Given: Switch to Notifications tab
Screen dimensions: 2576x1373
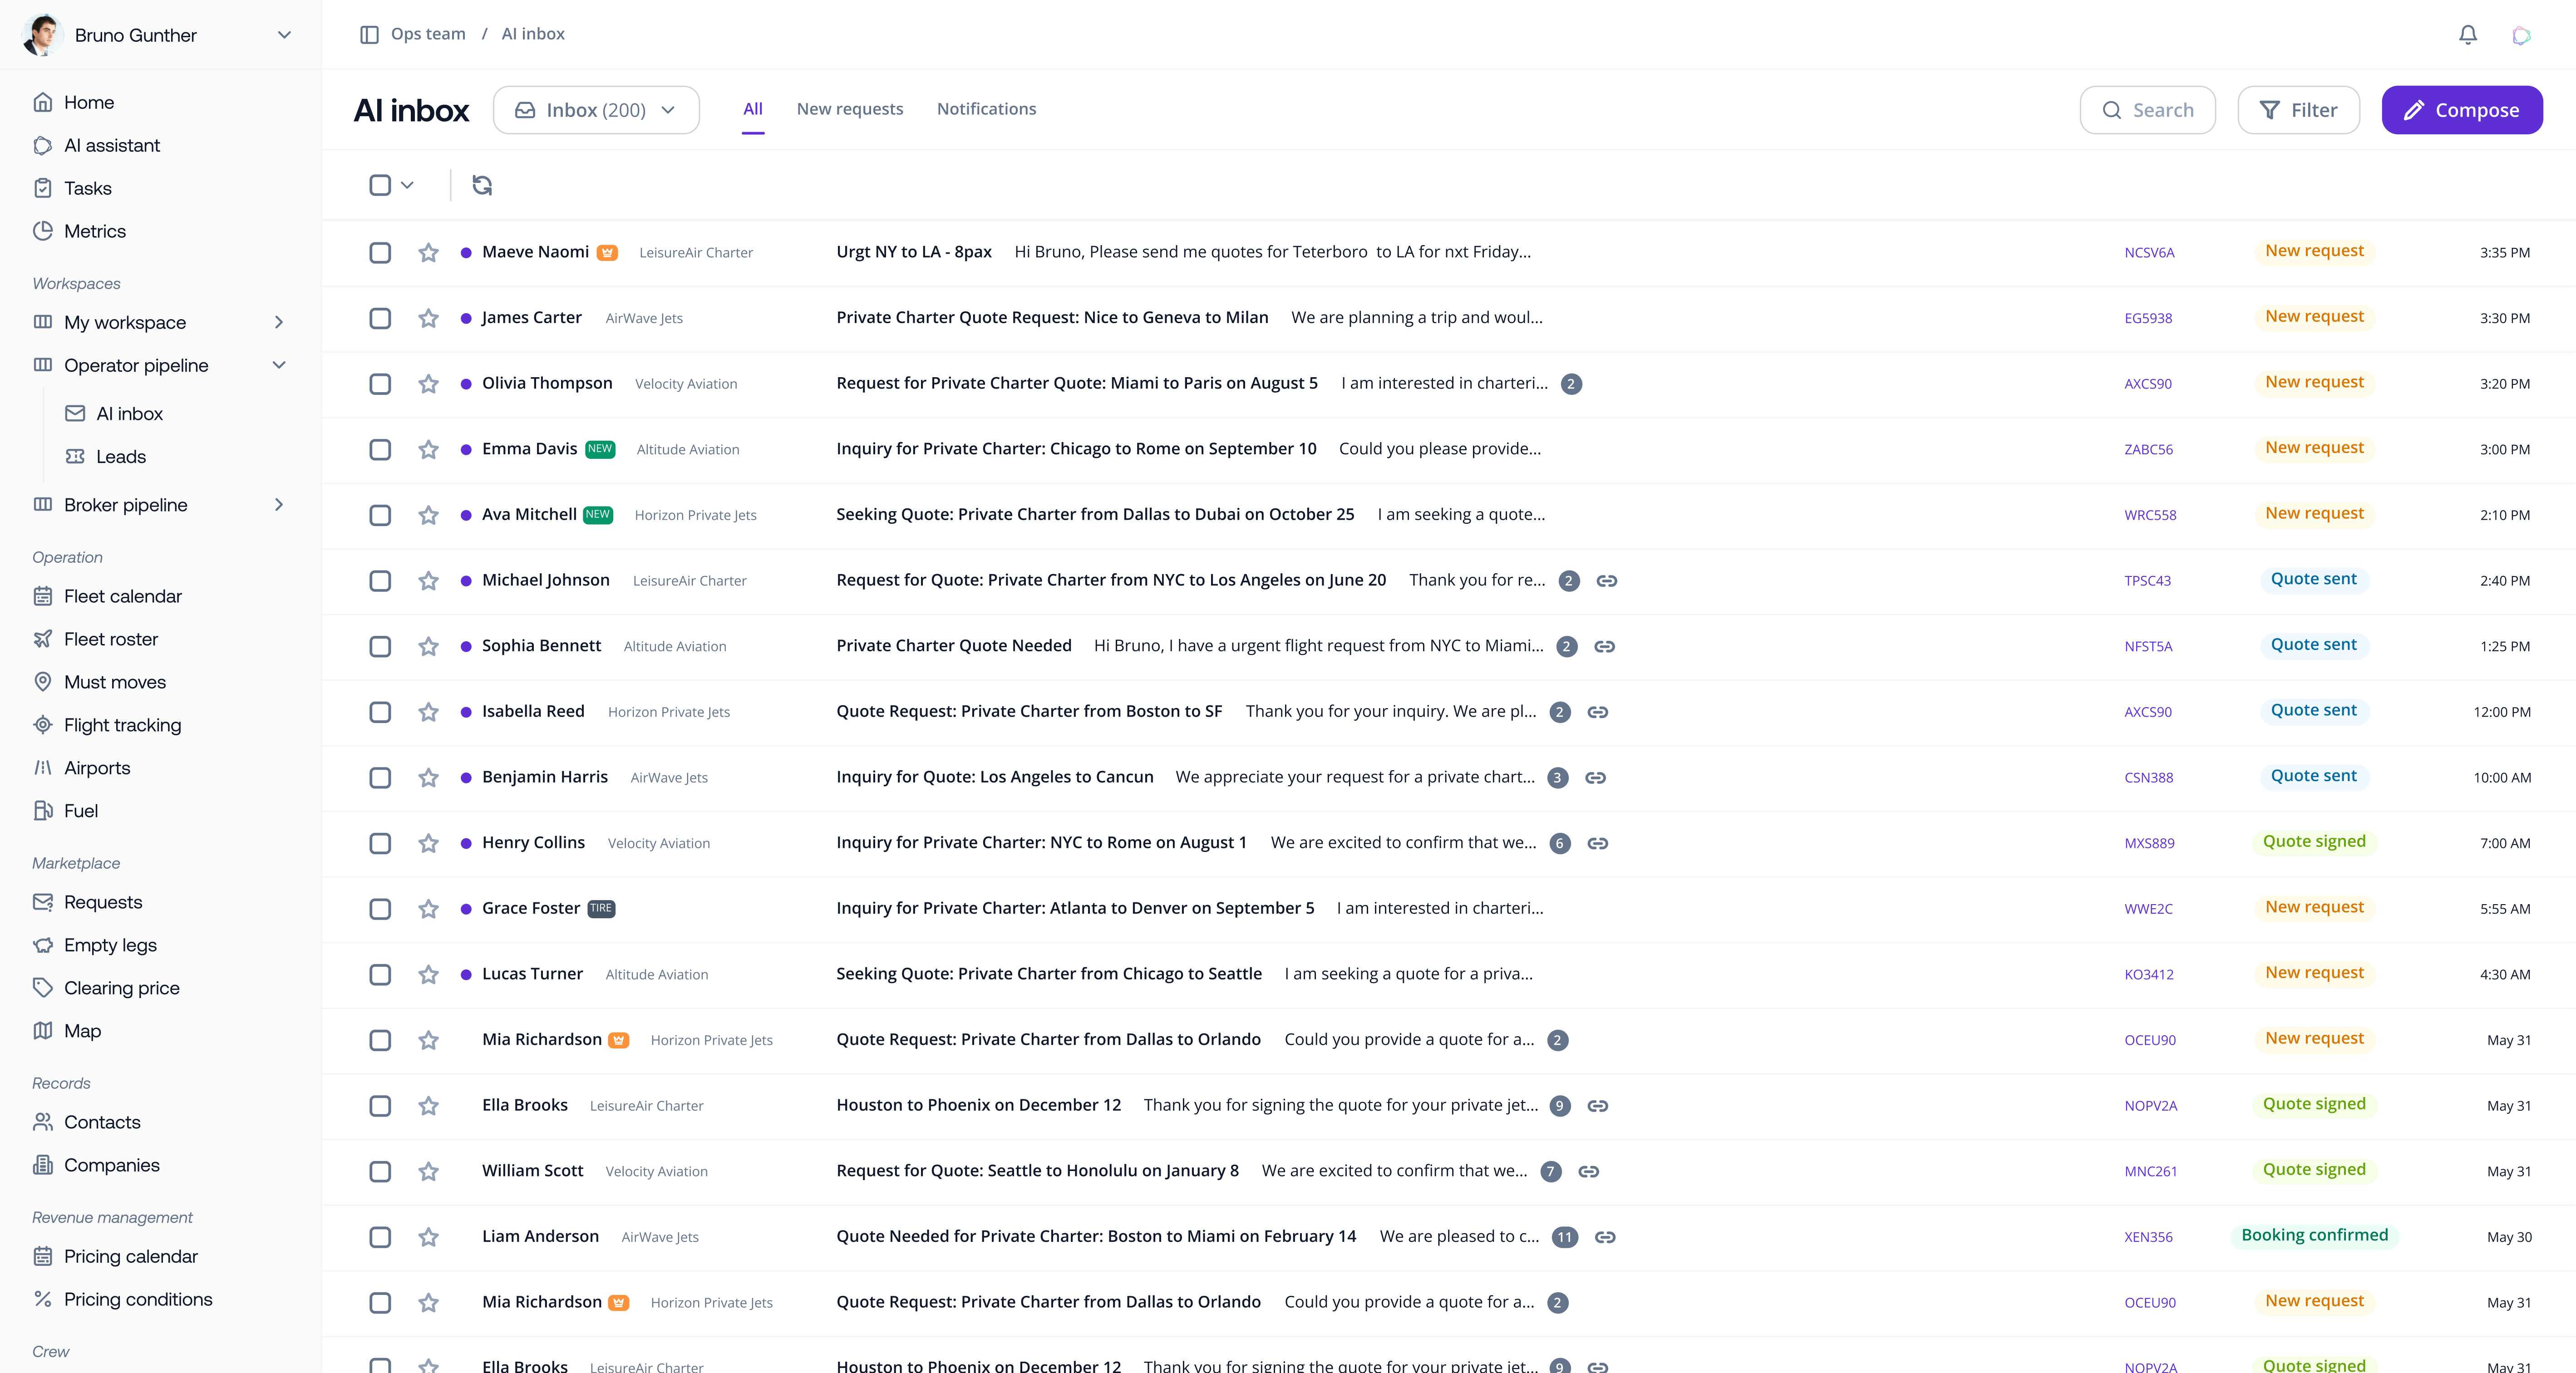Looking at the screenshot, I should click(986, 109).
